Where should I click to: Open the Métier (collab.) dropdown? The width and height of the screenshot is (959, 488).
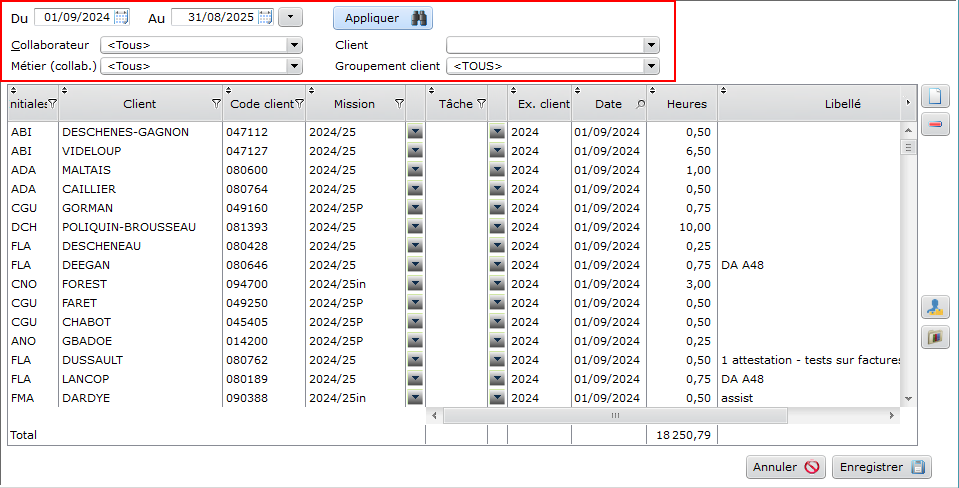click(x=294, y=65)
